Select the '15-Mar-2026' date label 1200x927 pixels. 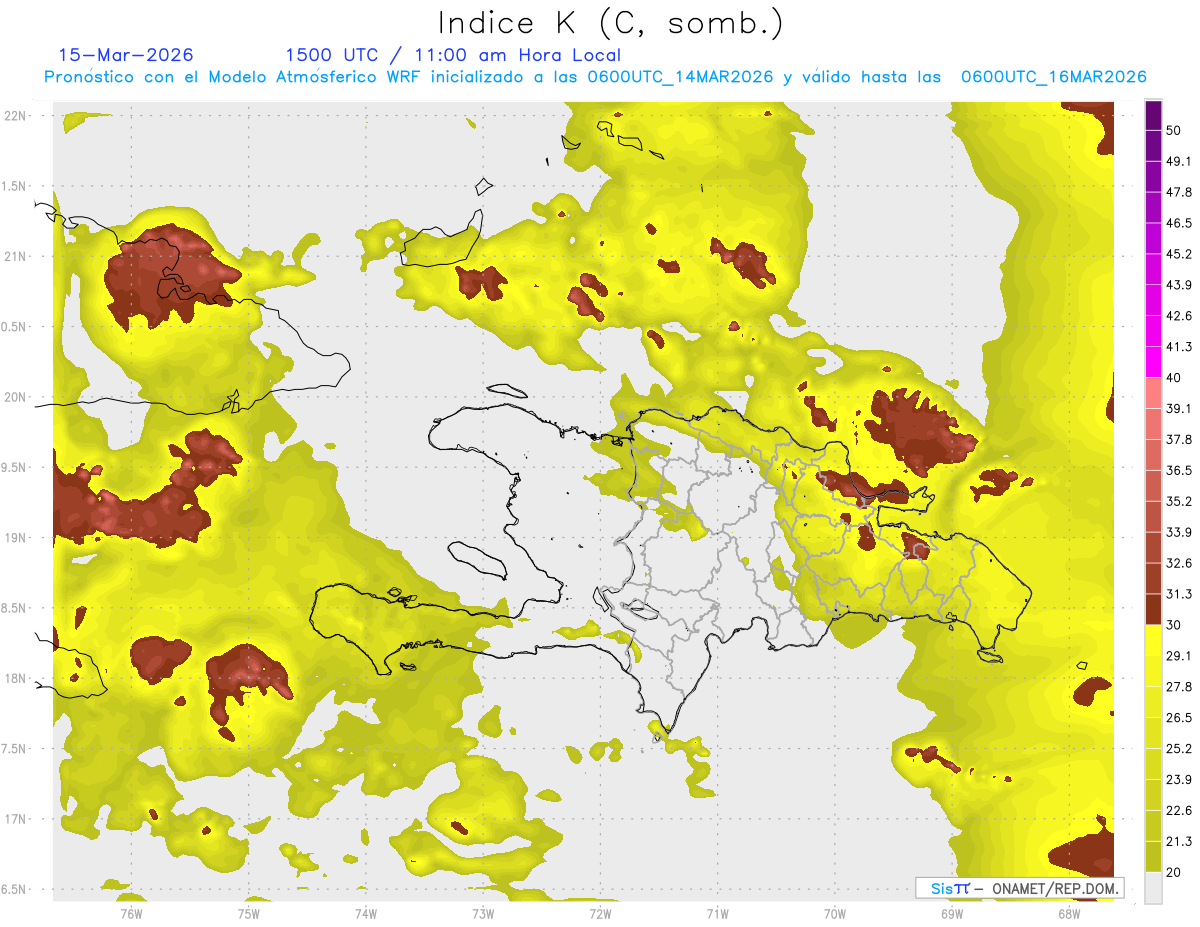[126, 55]
